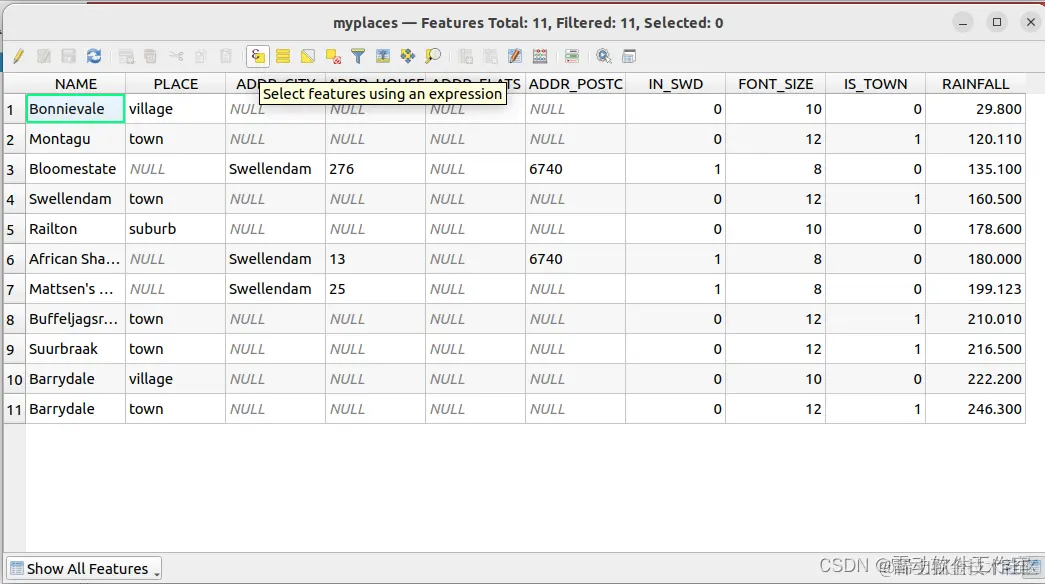Click the Railton name cell
The image size is (1045, 584).
(x=75, y=229)
